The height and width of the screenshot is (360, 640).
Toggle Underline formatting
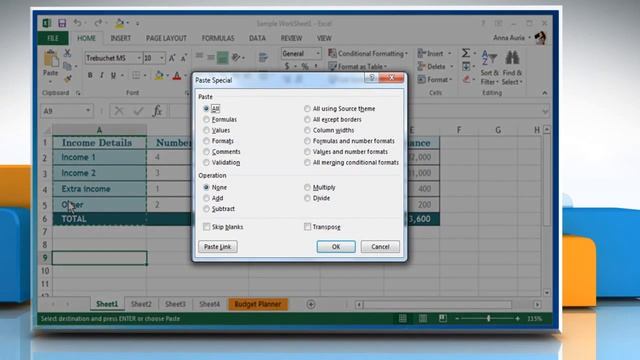(113, 75)
